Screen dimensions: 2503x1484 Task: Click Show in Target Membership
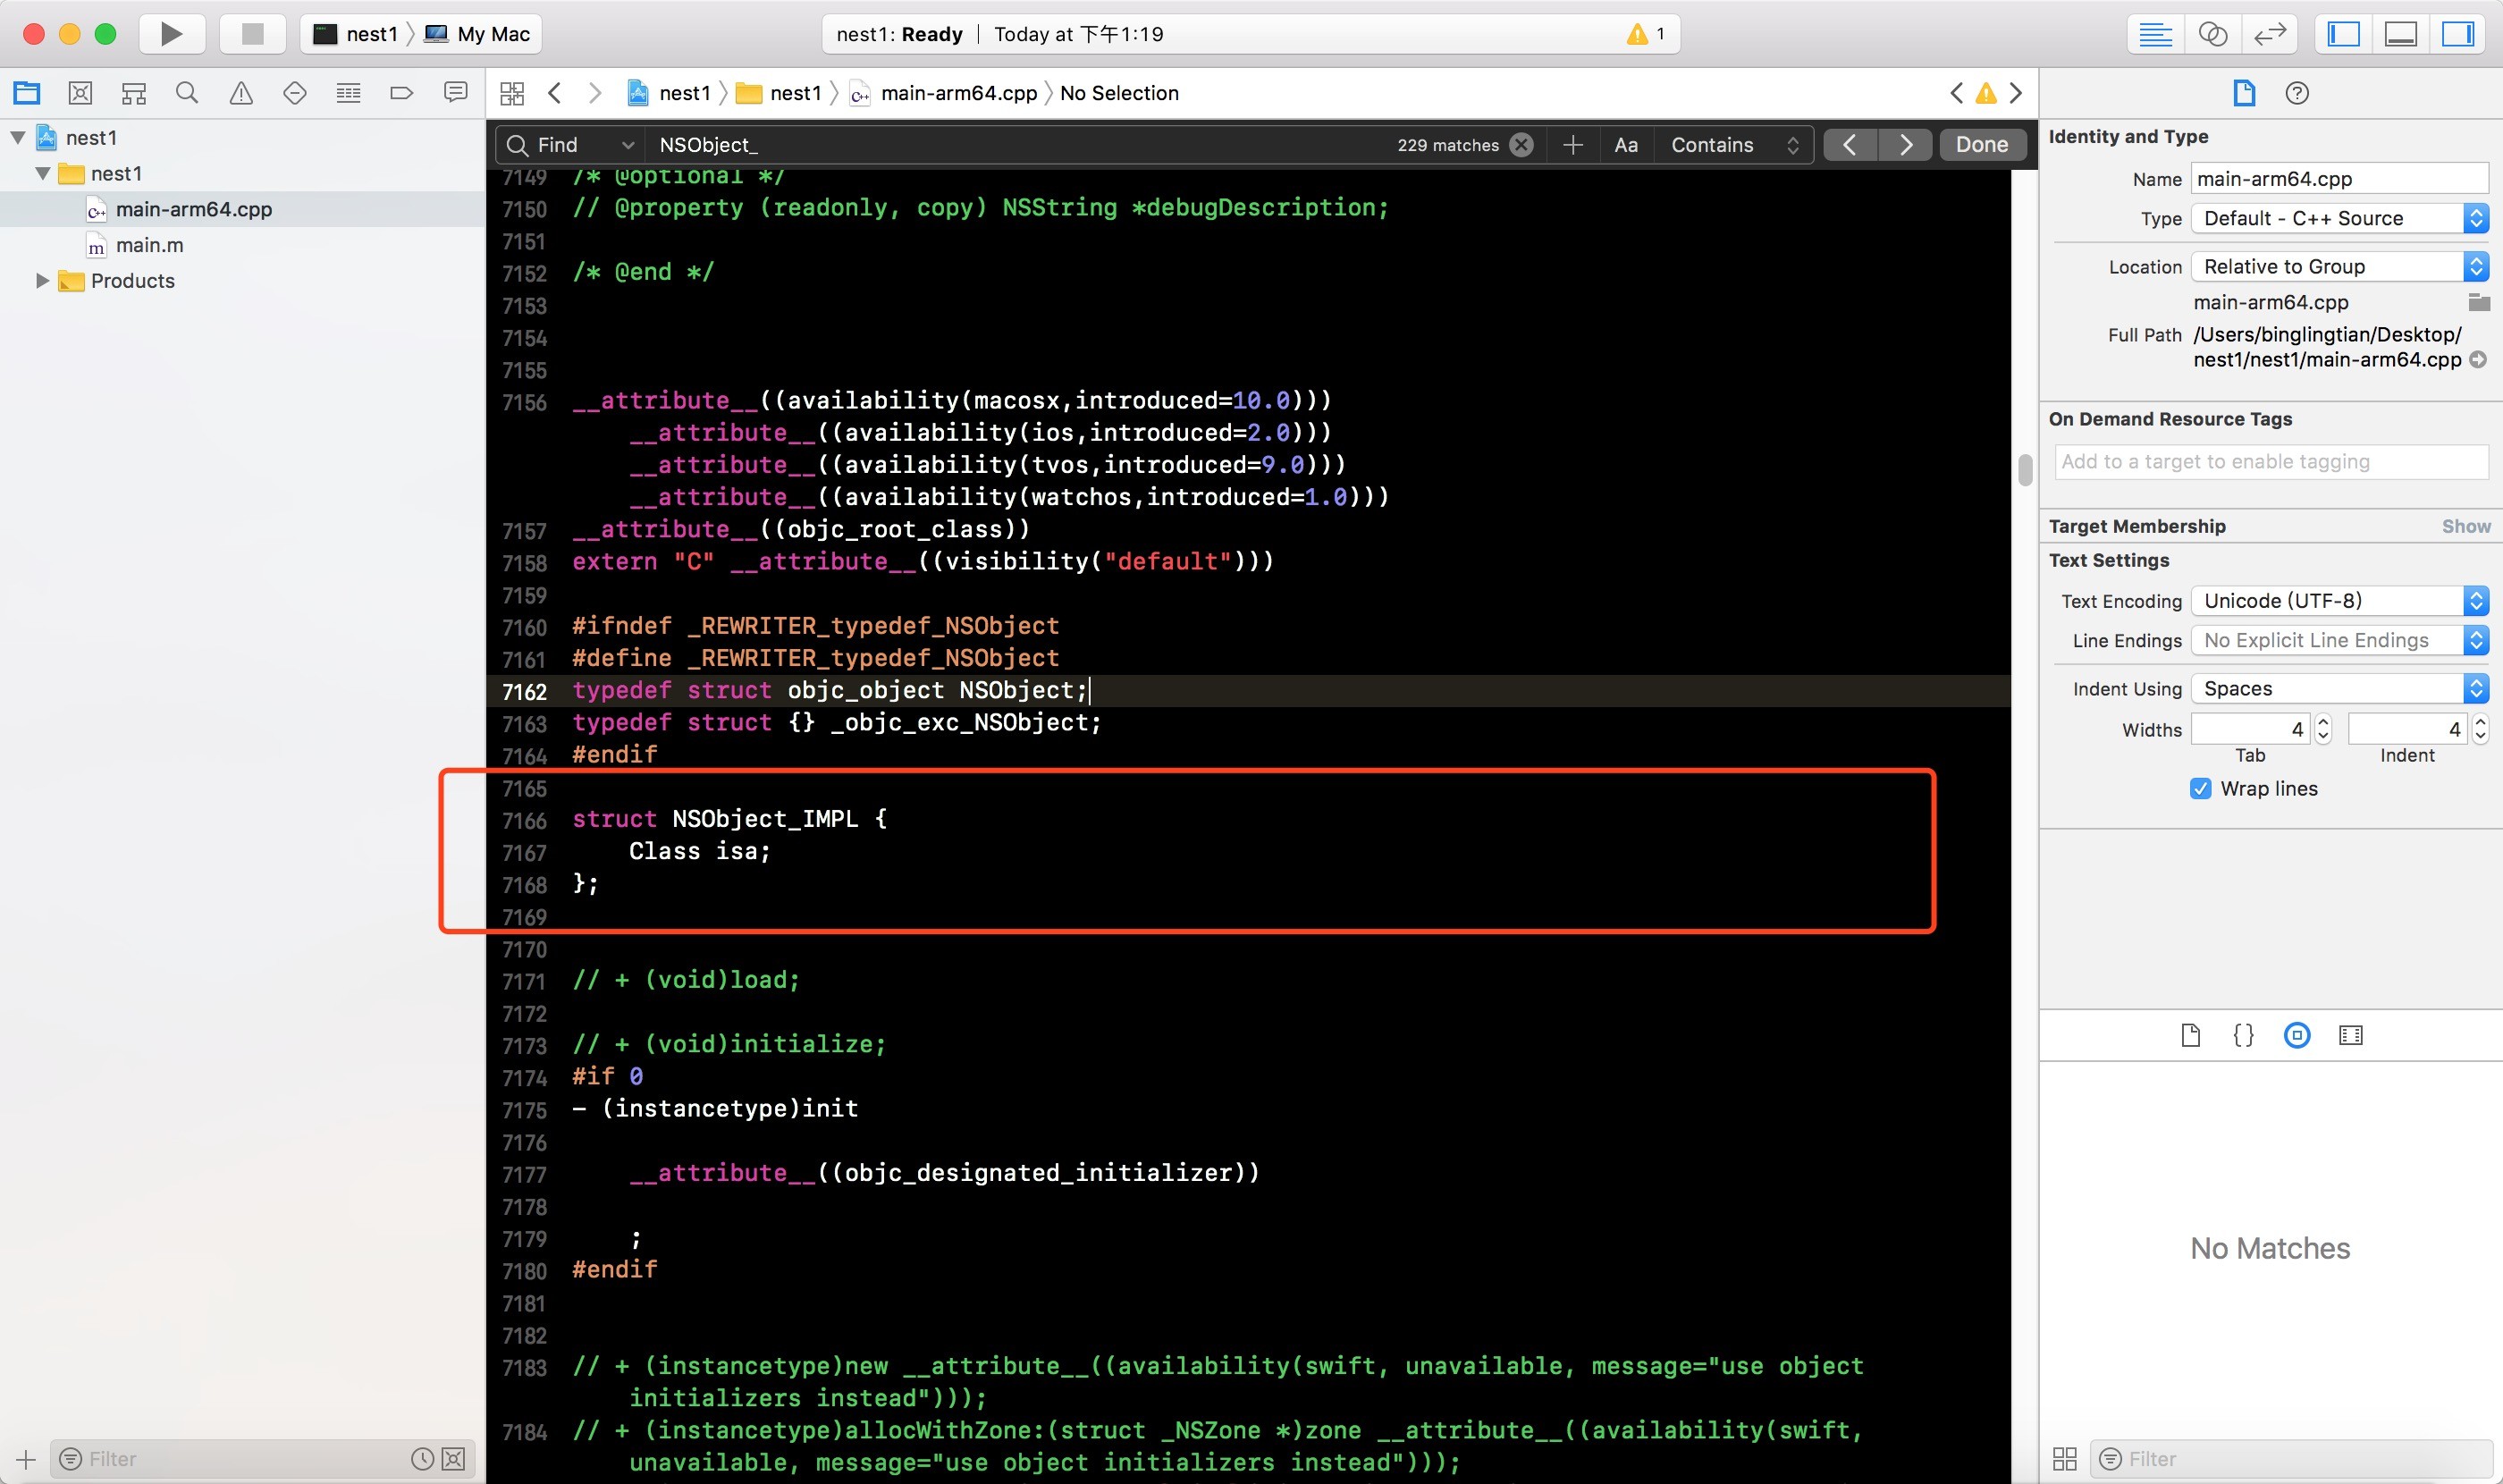[x=2465, y=526]
